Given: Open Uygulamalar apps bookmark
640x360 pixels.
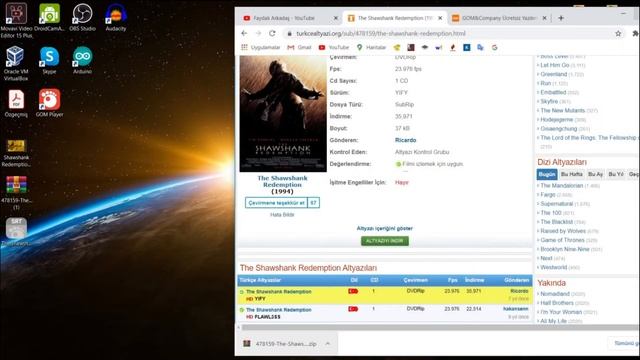Looking at the screenshot, I should tap(261, 47).
